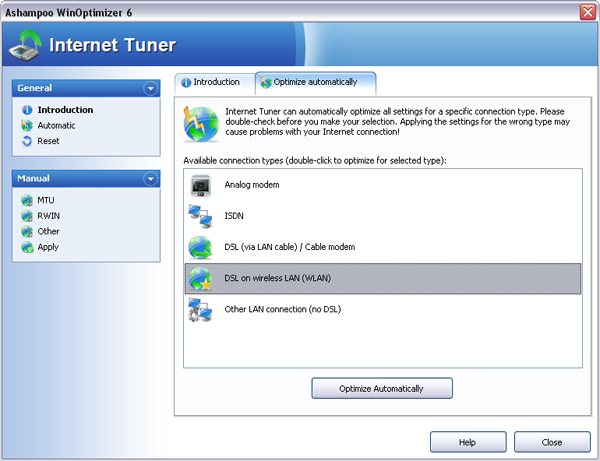Screen dimensions: 600x461
Task: Select Apply in the Manual panel
Action: pos(48,247)
